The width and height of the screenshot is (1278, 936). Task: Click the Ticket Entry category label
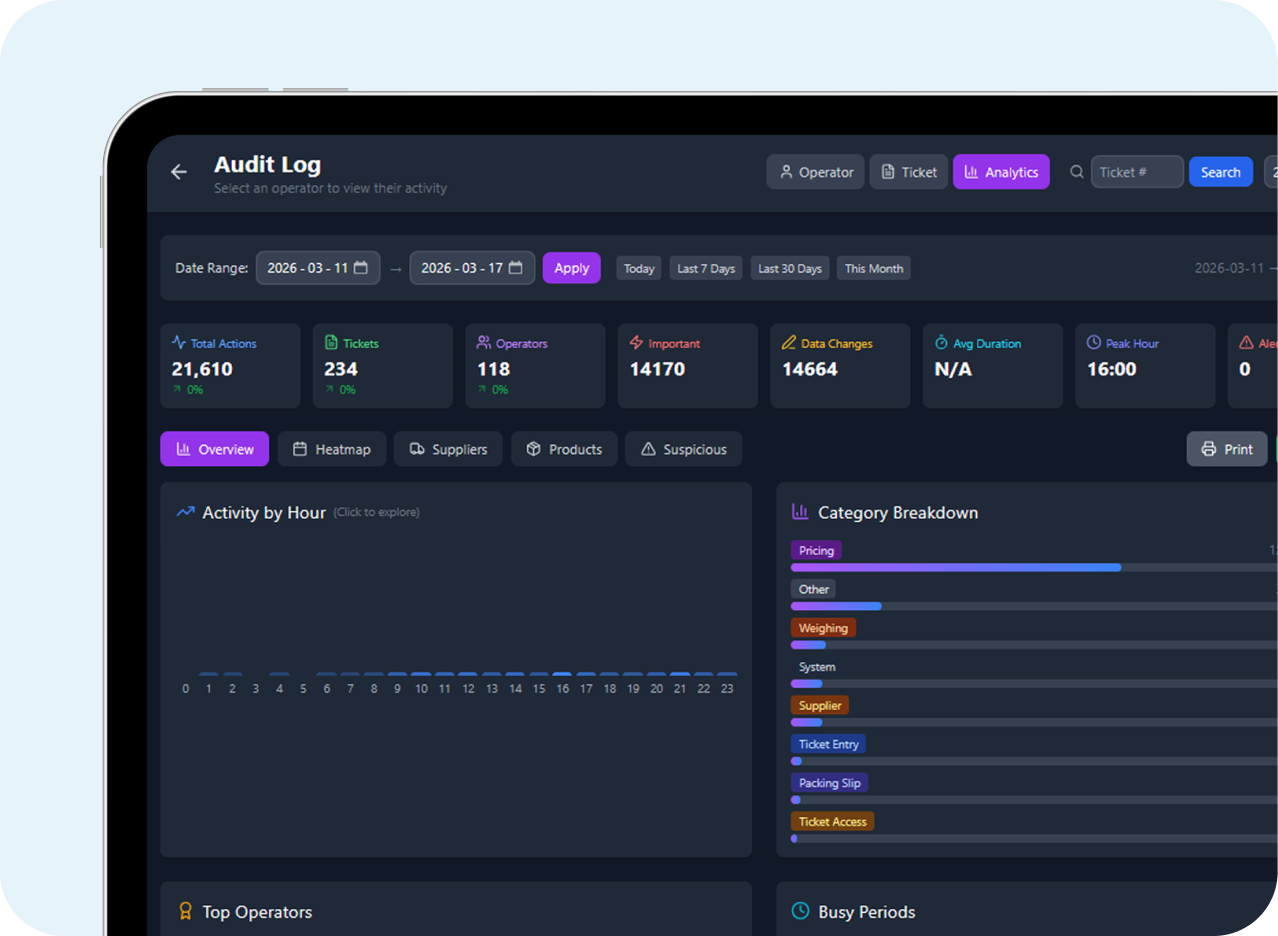pyautogui.click(x=828, y=744)
